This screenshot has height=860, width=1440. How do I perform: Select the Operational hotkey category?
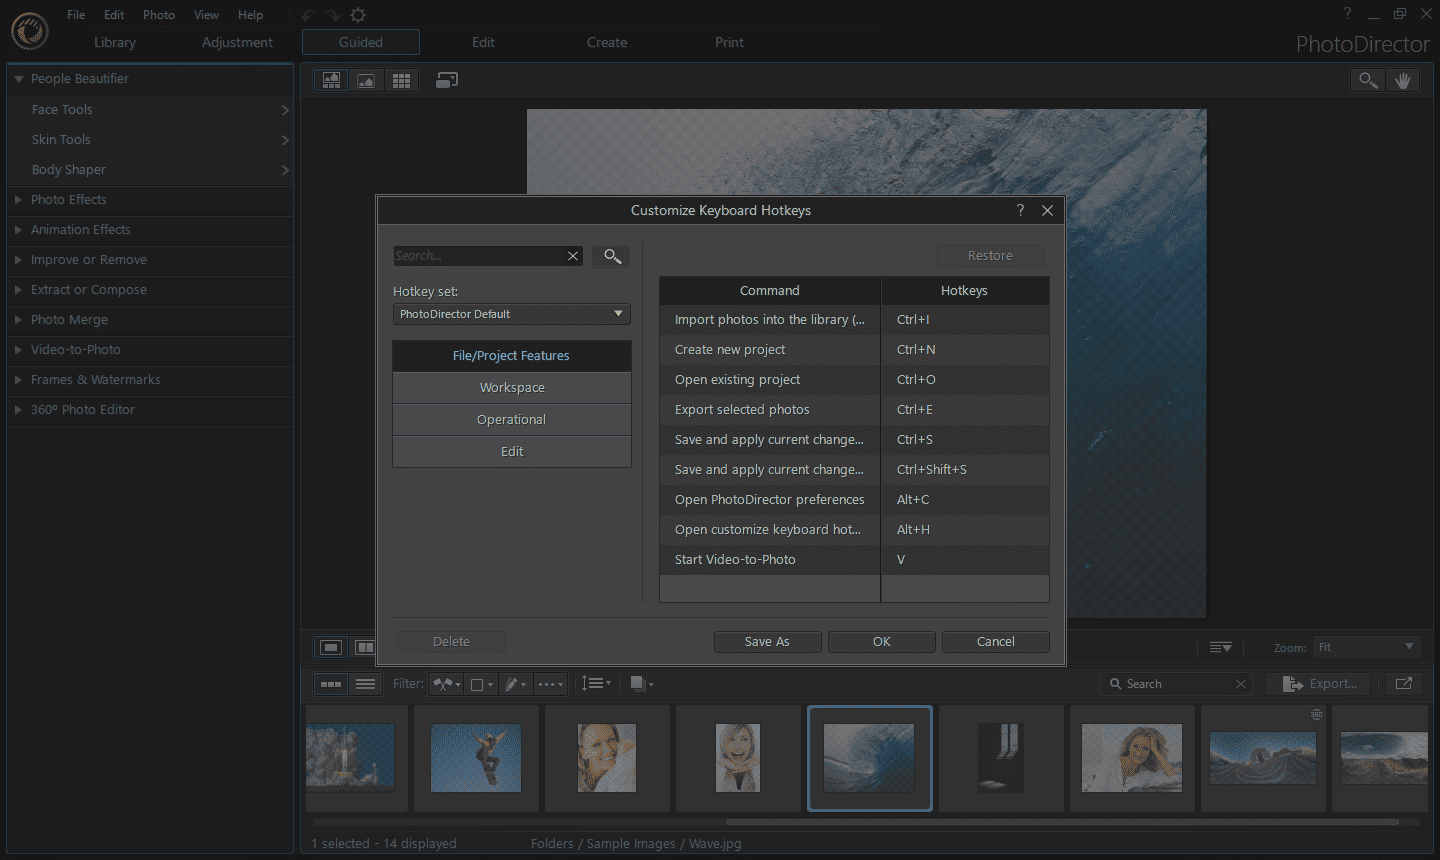[512, 420]
